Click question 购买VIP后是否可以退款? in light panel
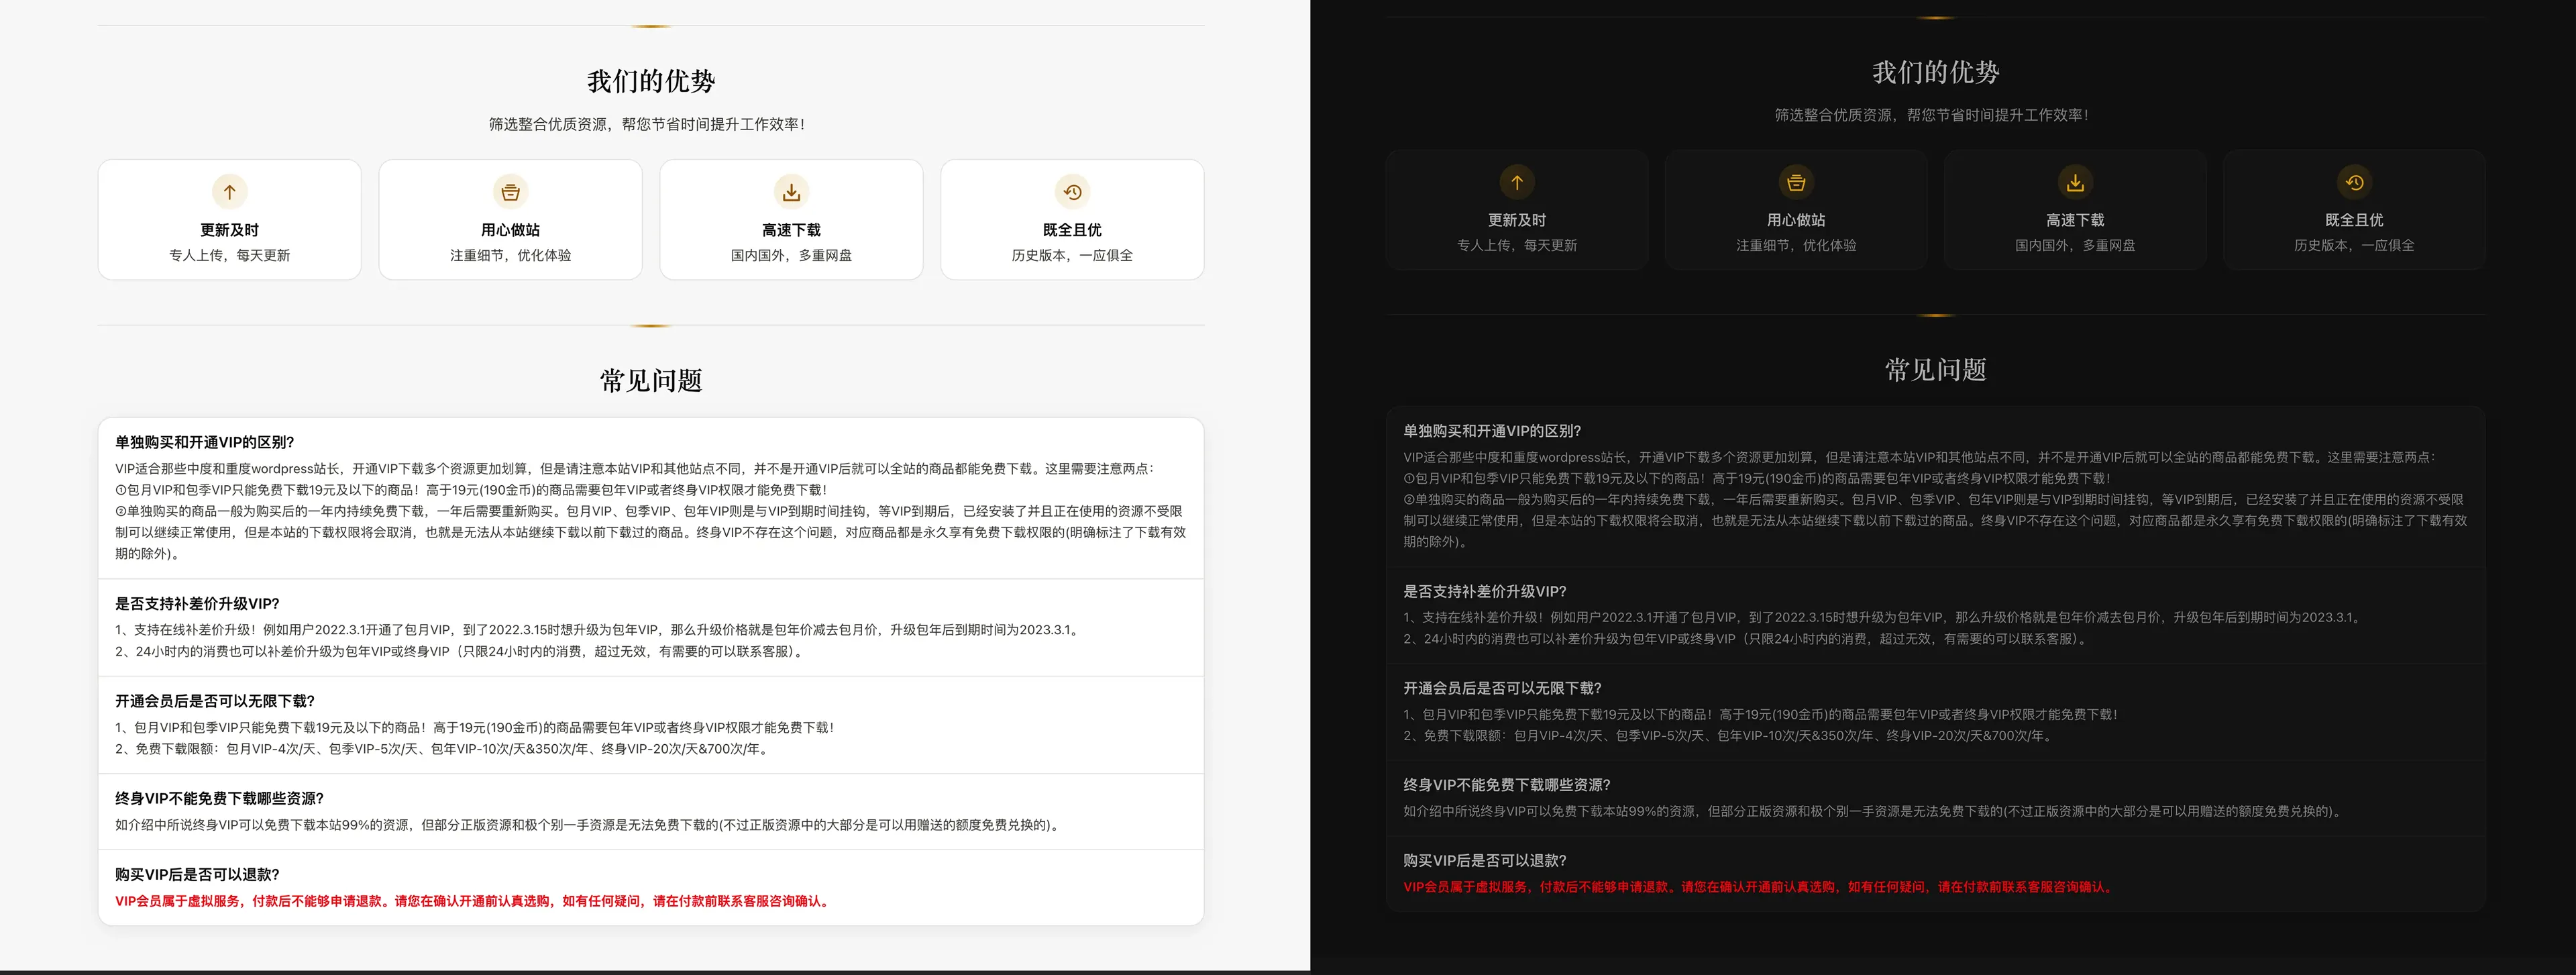The image size is (2576, 975). pos(197,874)
